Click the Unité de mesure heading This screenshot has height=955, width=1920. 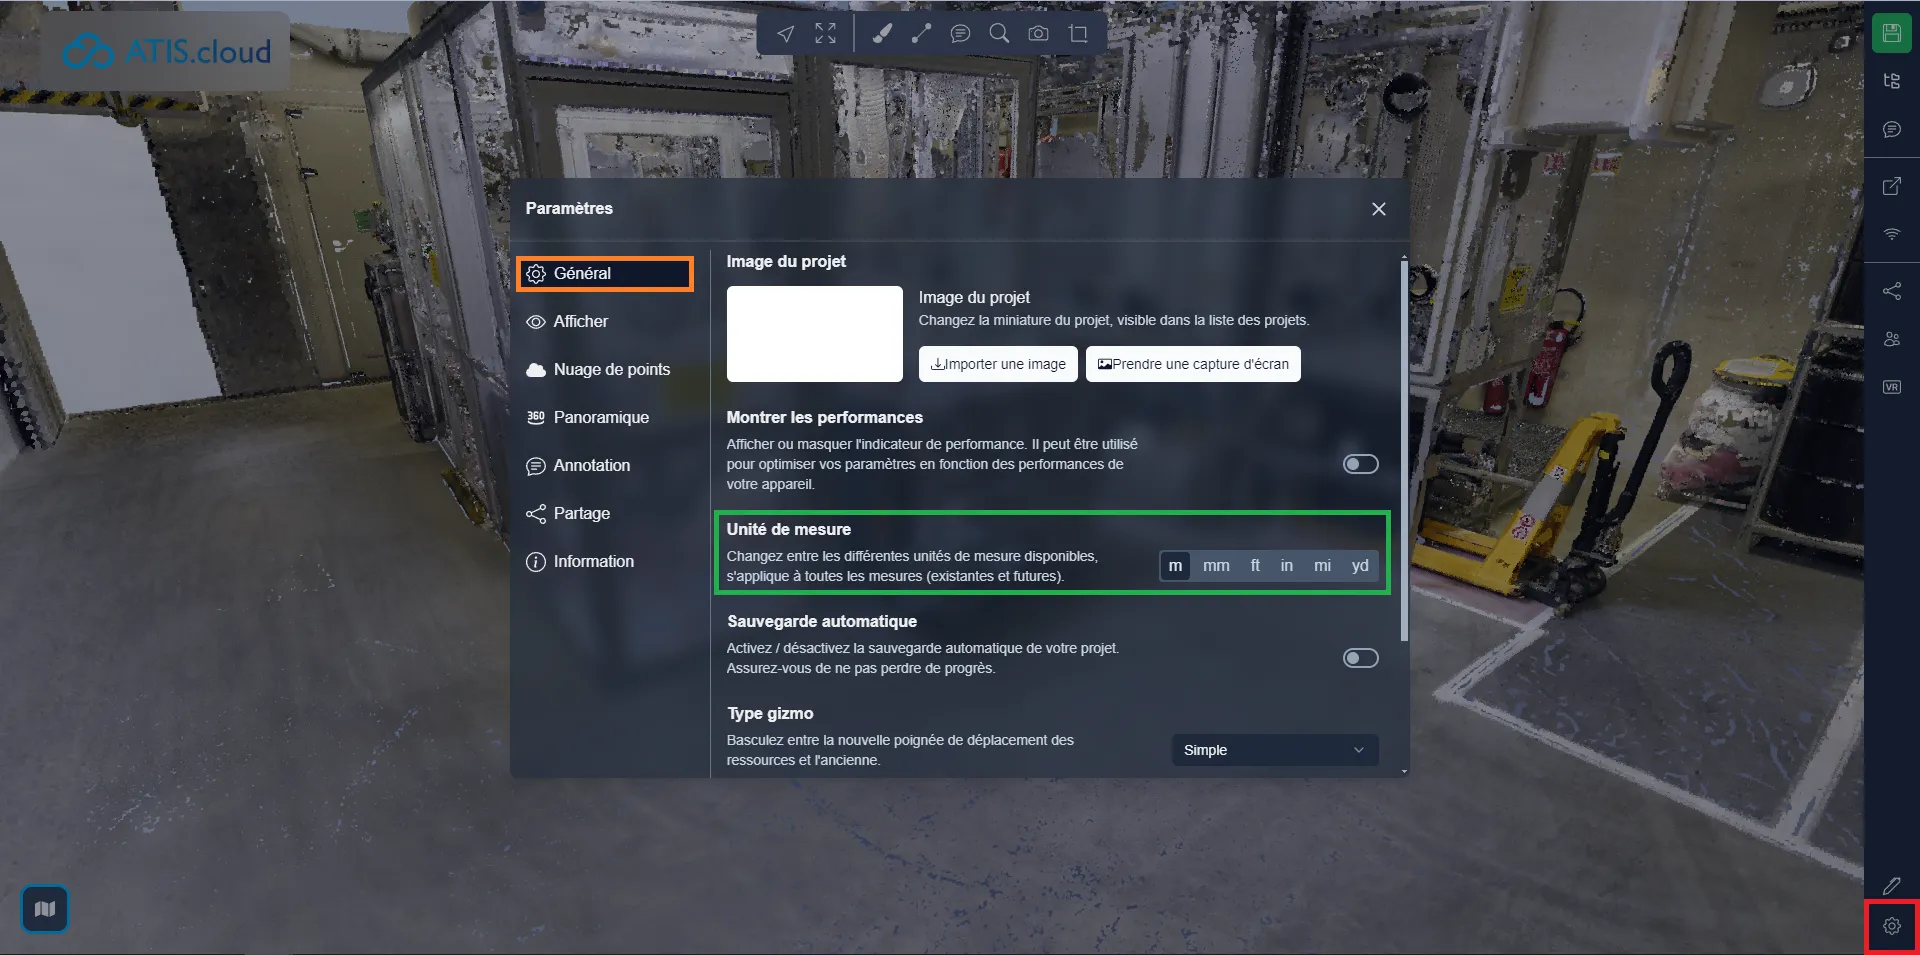click(x=789, y=529)
